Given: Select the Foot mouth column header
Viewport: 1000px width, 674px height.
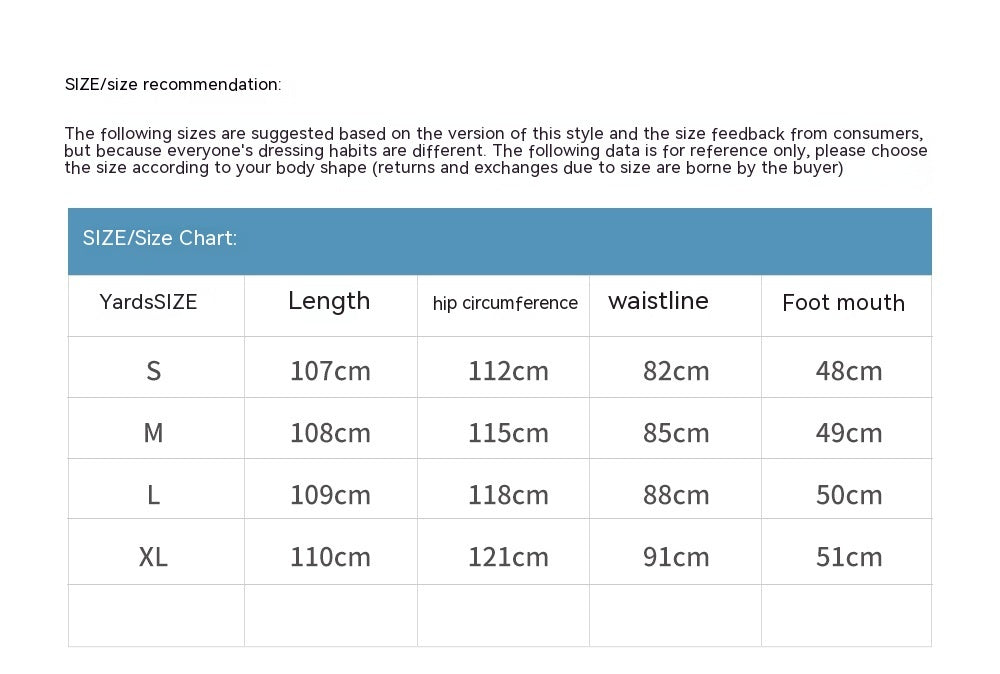Looking at the screenshot, I should click(x=843, y=303).
